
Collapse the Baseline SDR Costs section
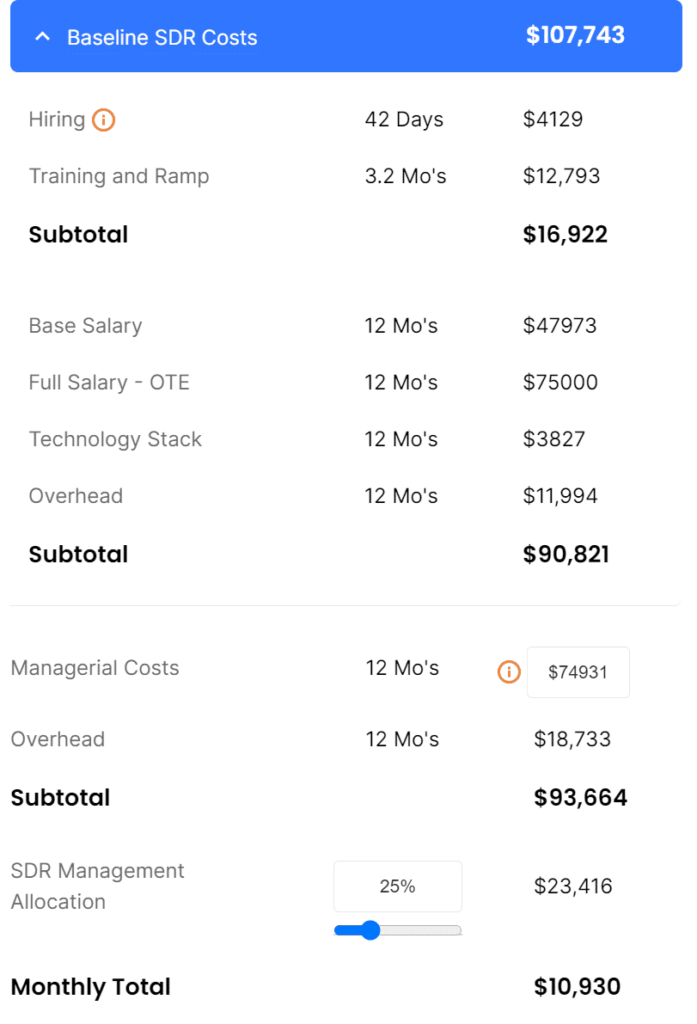pos(41,36)
